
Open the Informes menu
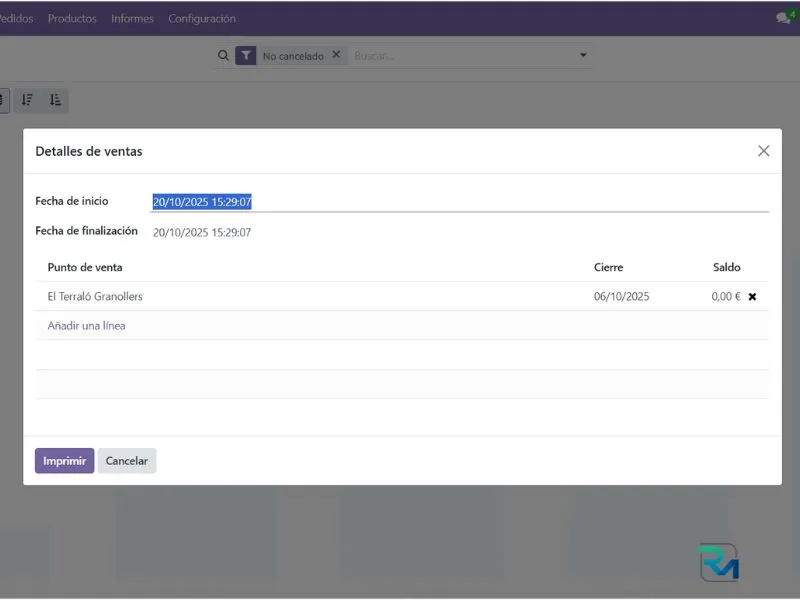tap(132, 19)
